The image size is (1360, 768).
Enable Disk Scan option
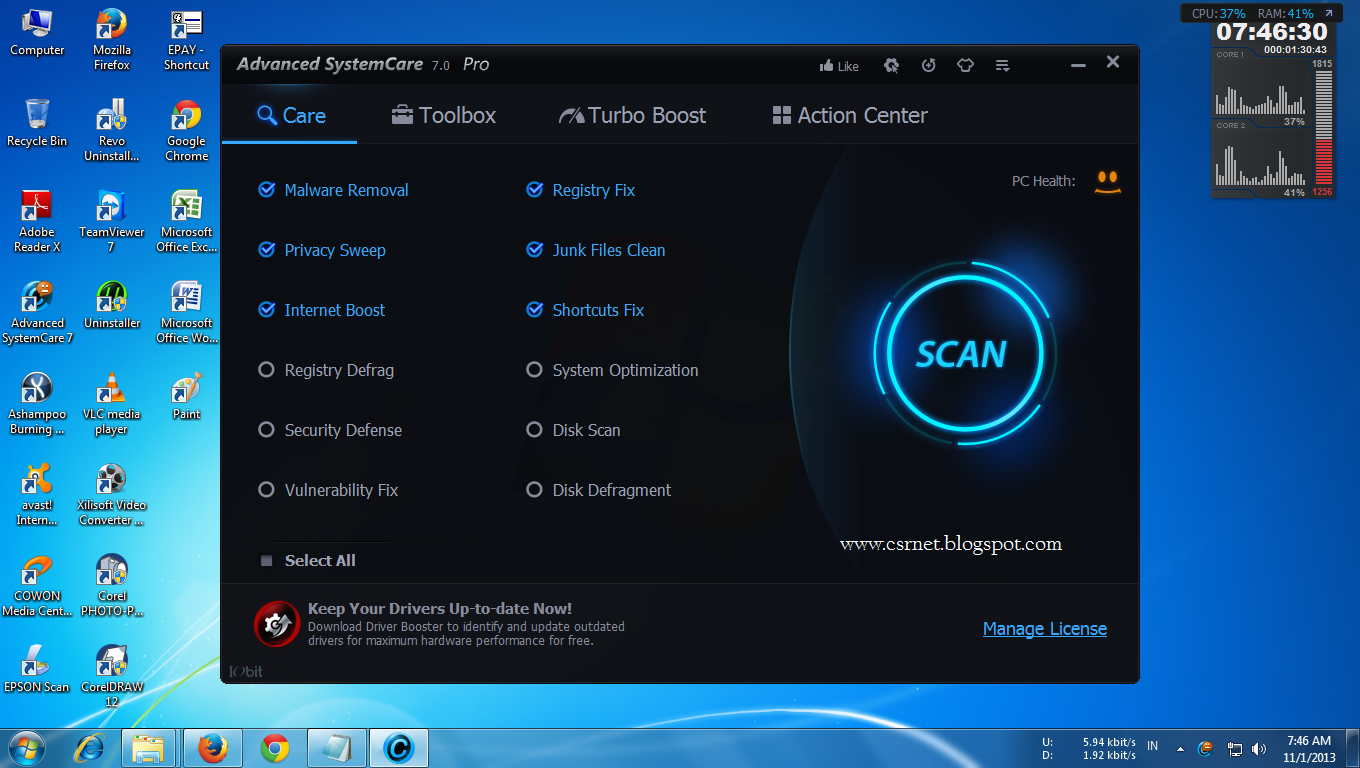click(534, 430)
